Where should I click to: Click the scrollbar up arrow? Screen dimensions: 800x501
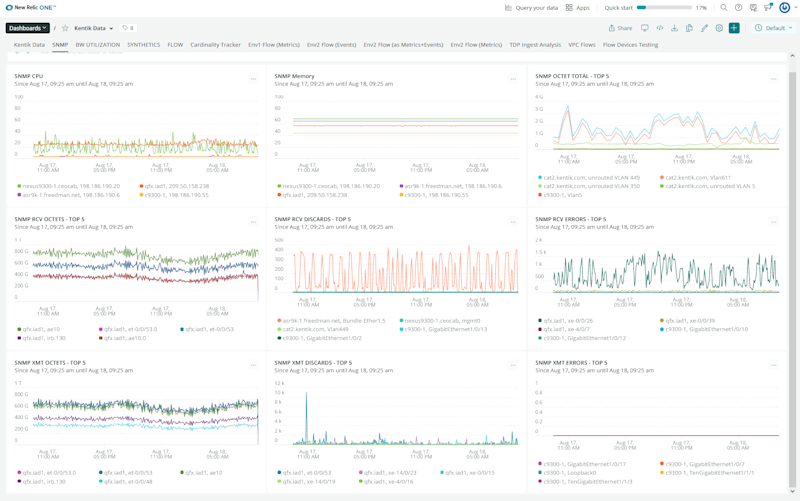click(792, 55)
